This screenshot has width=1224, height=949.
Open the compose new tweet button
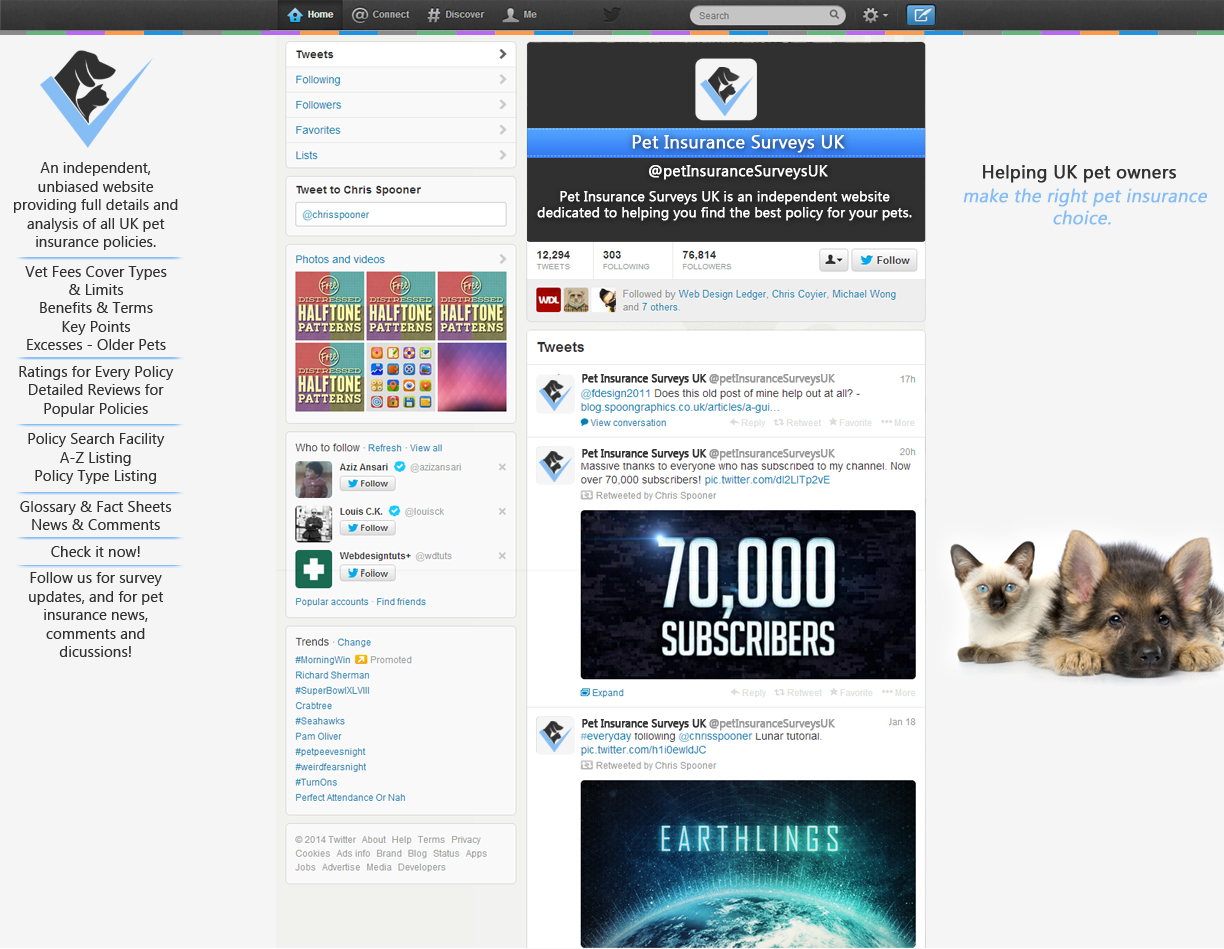click(x=921, y=15)
